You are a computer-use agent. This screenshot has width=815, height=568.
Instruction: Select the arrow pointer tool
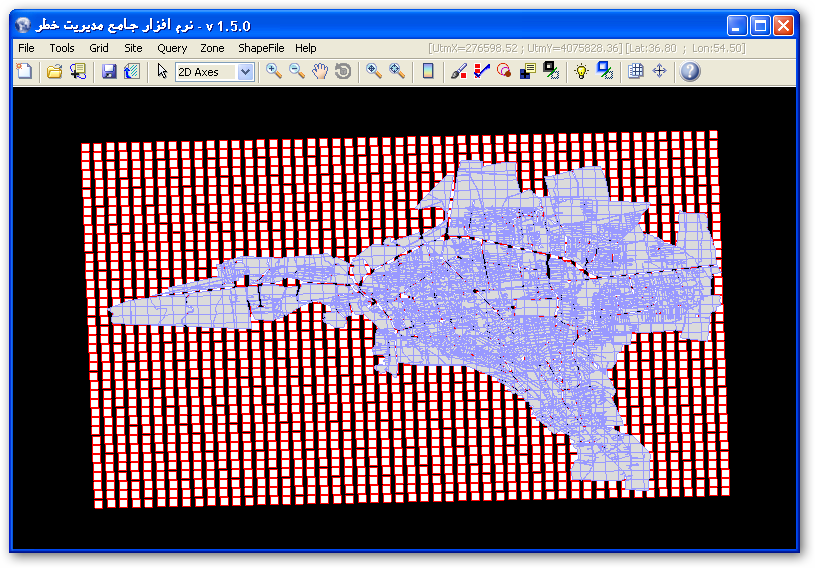coord(162,71)
